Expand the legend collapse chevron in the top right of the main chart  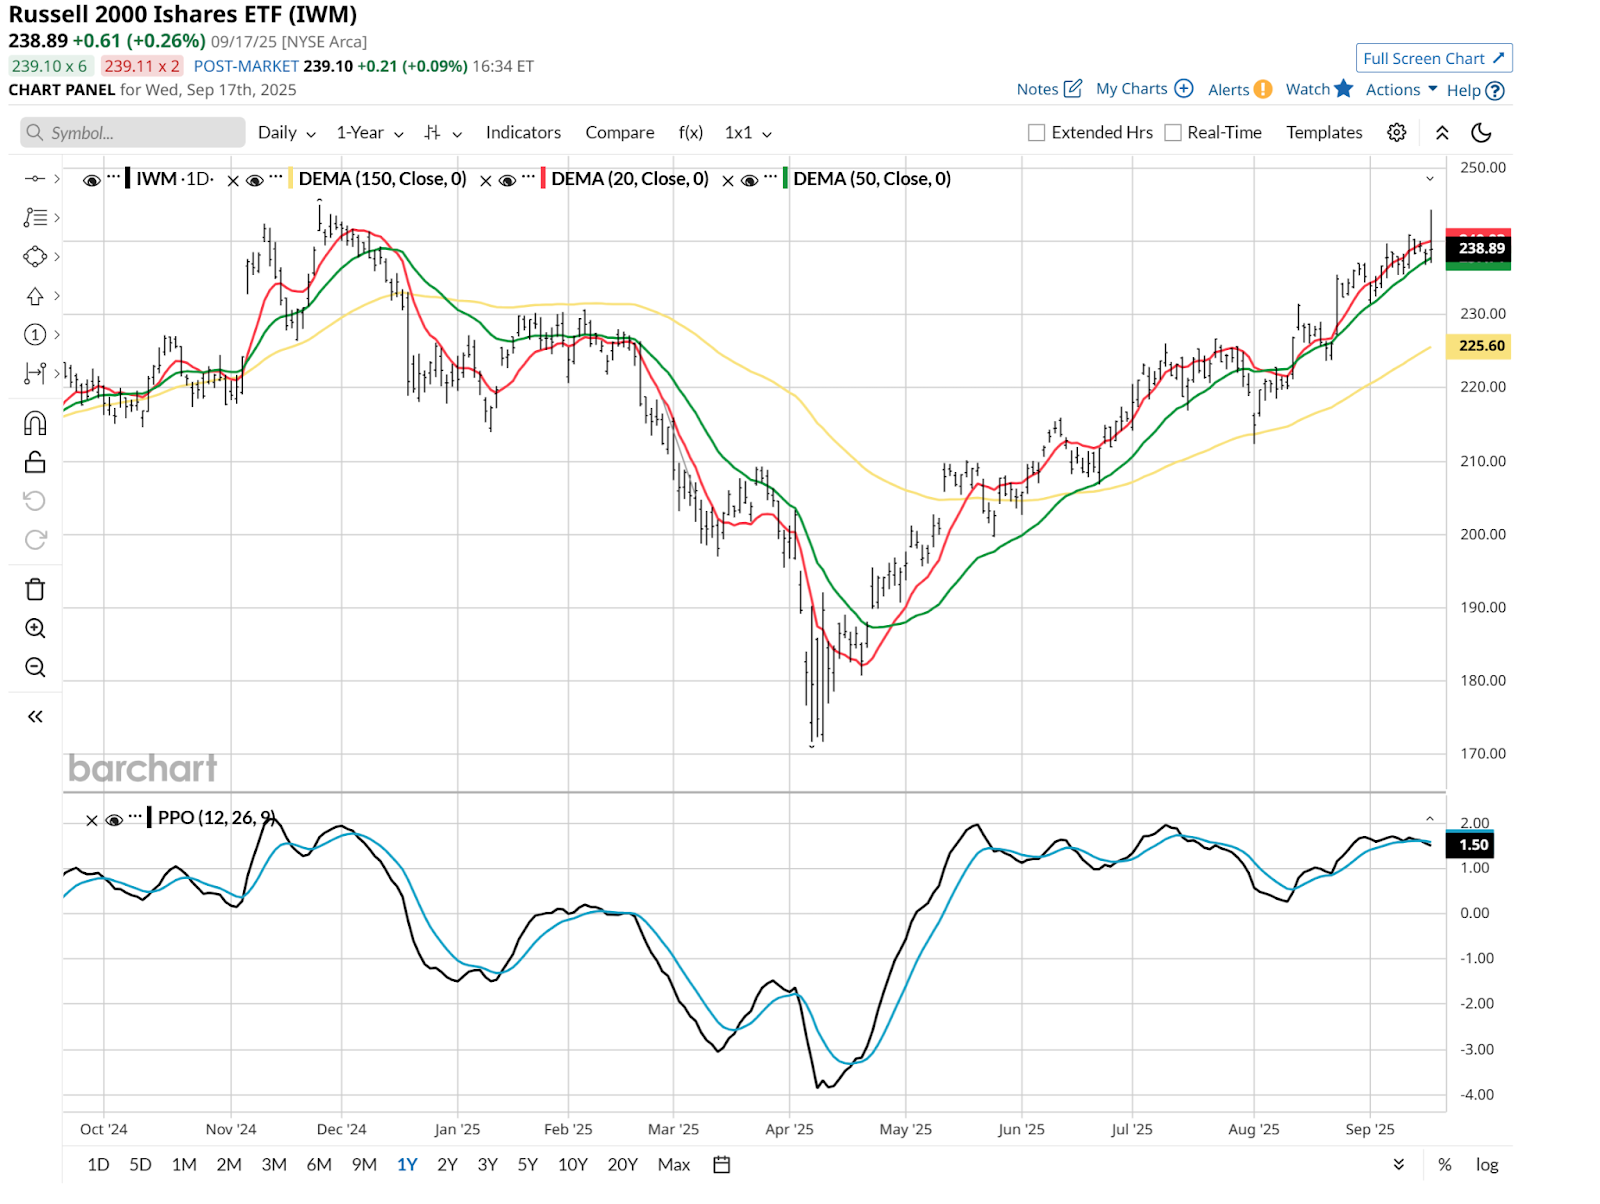(1430, 179)
